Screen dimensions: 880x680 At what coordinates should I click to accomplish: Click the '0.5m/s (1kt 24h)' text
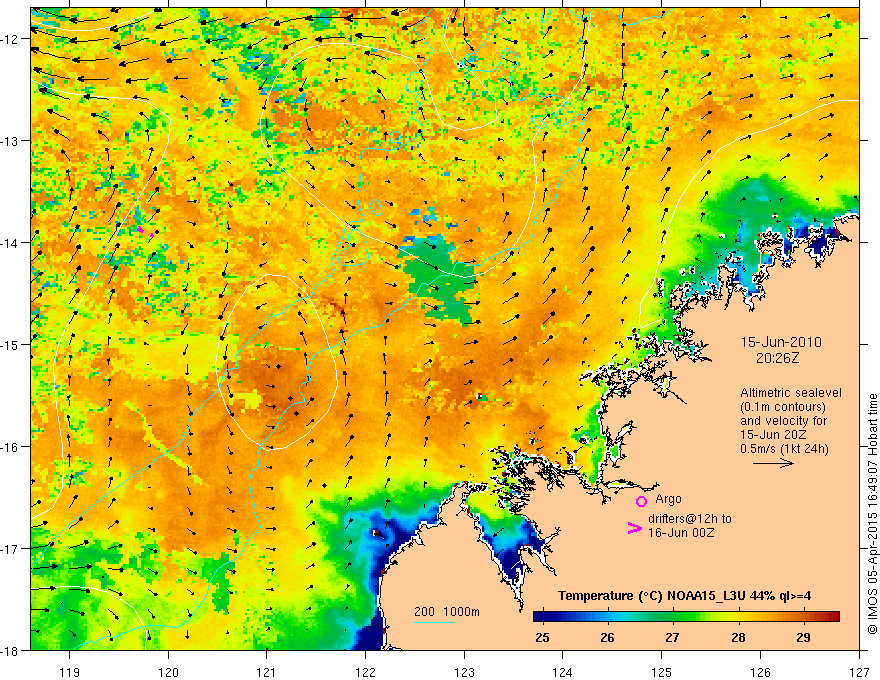[x=784, y=449]
